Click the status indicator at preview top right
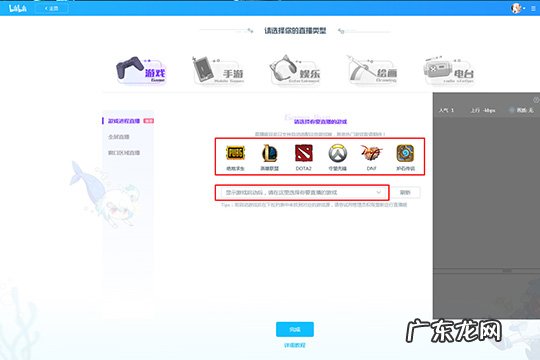 tap(521, 110)
